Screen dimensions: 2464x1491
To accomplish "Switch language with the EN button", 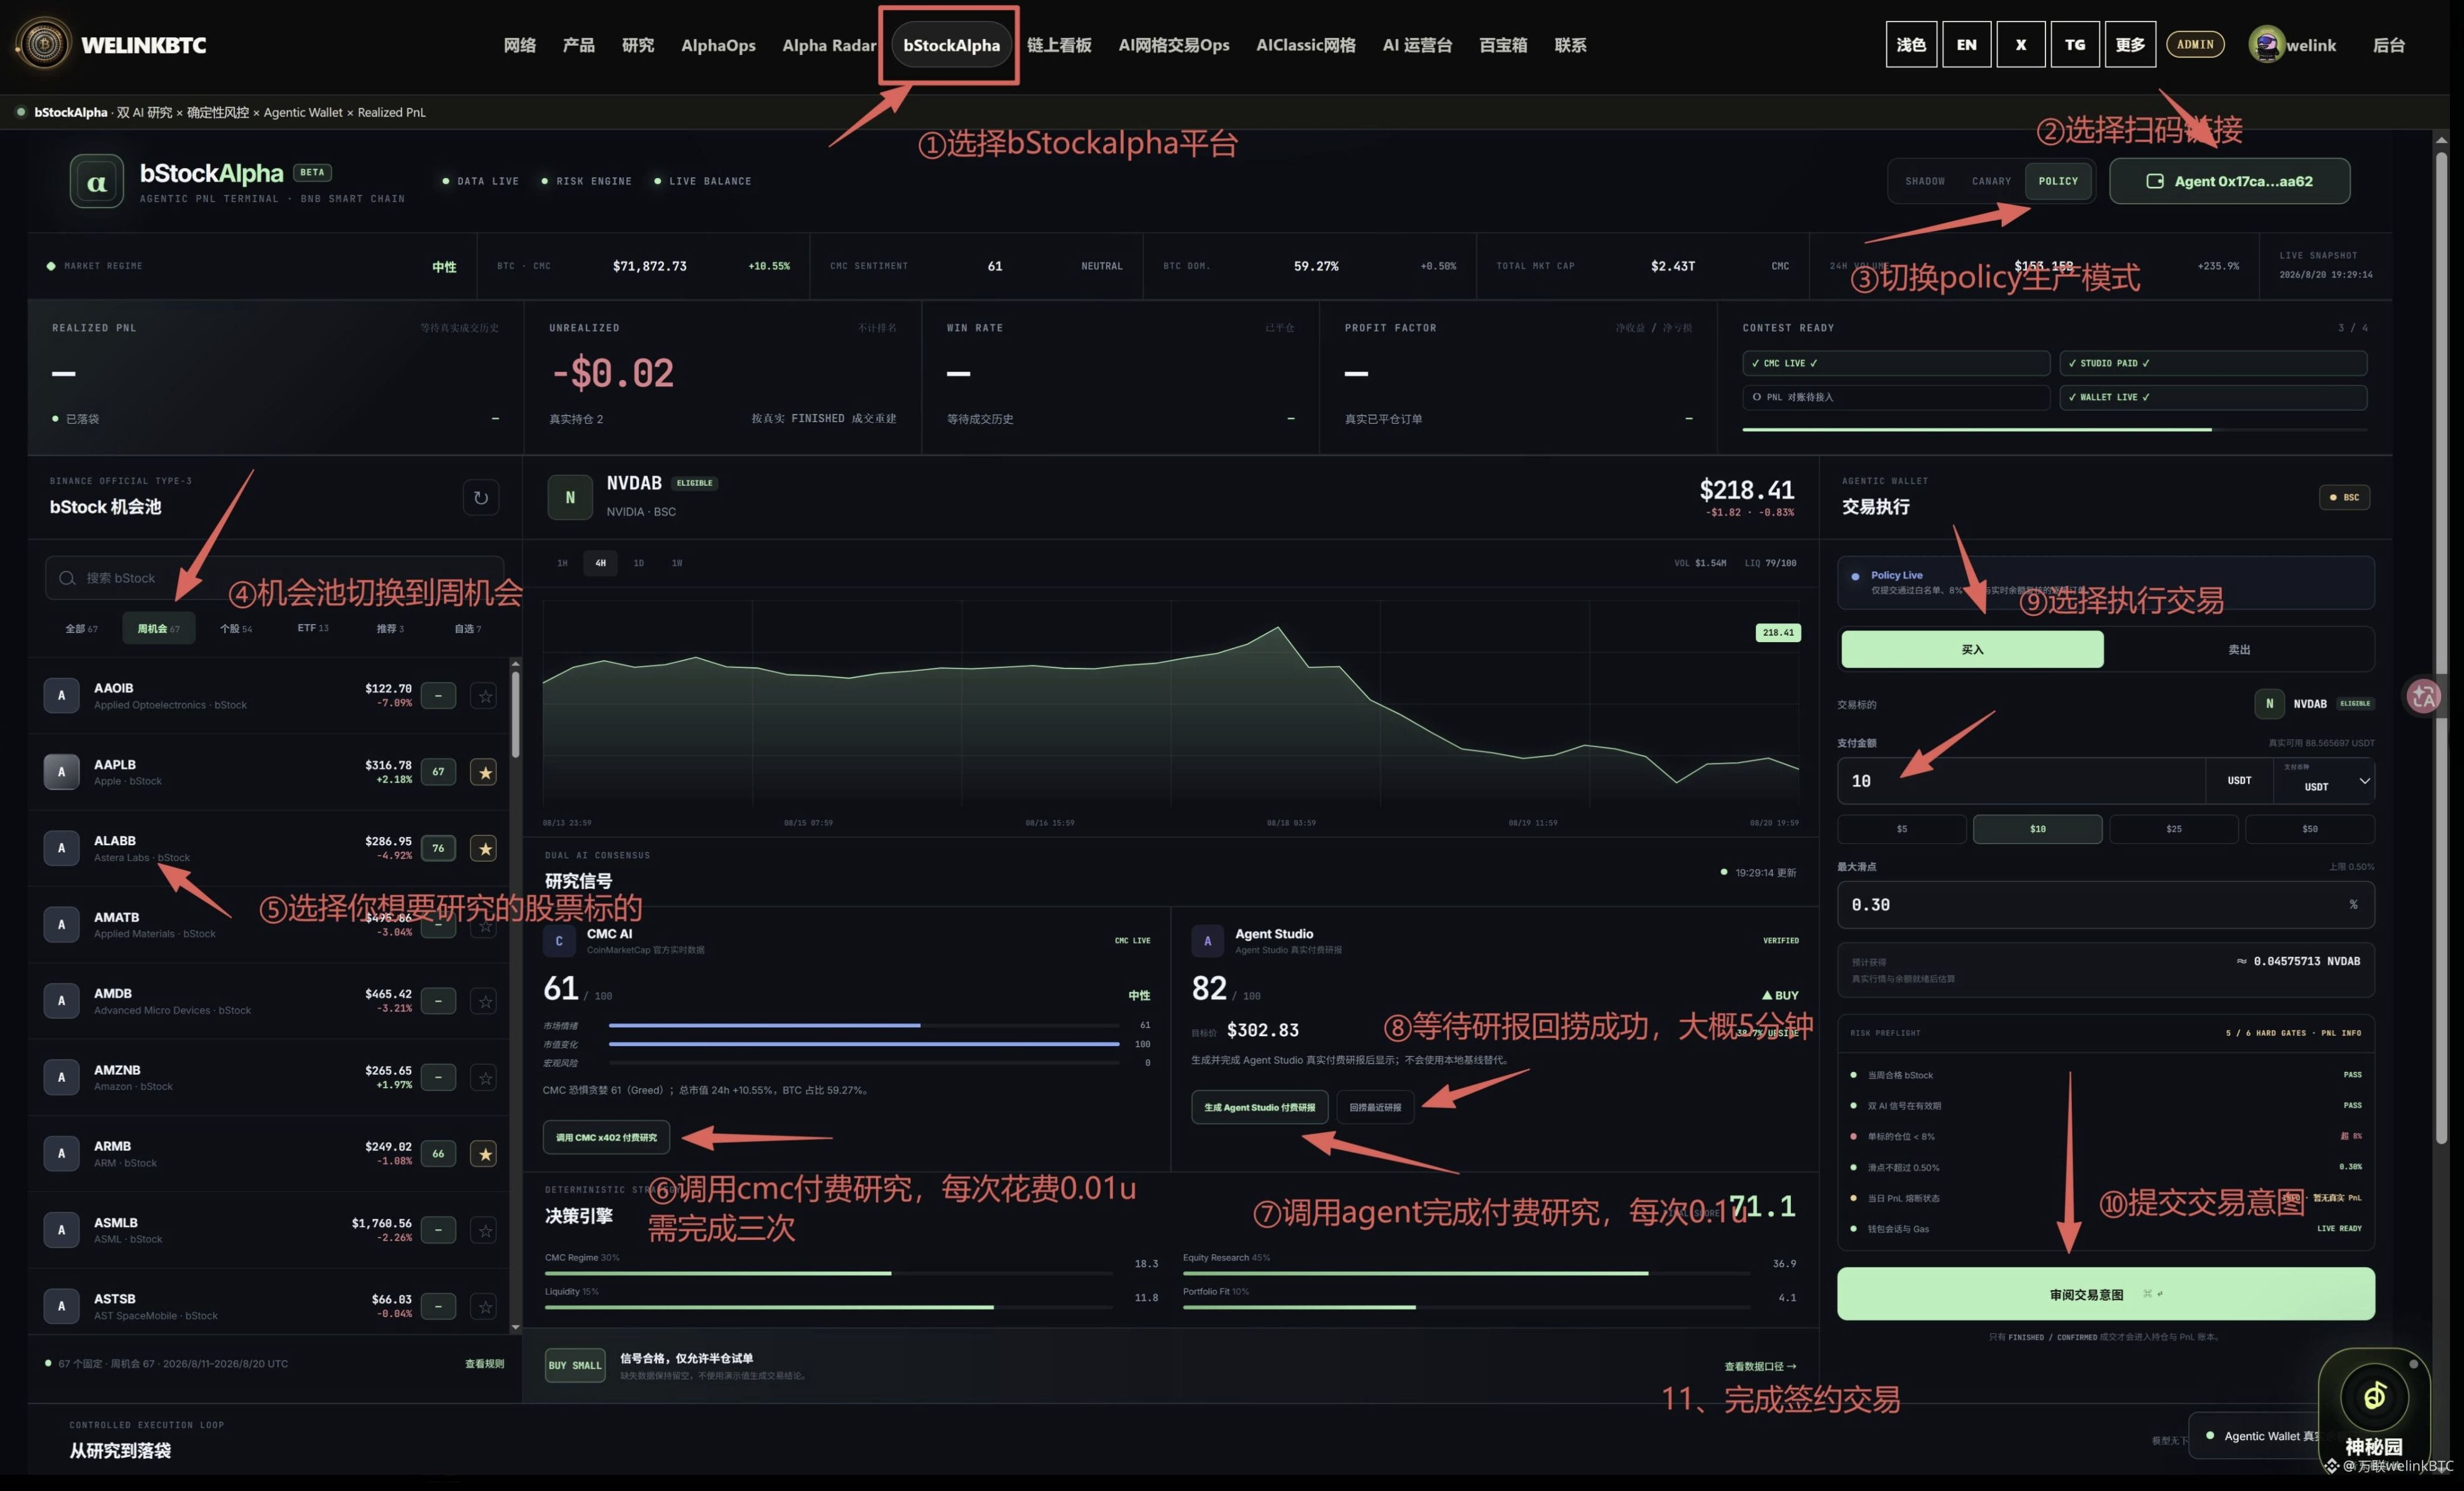I will coord(1966,44).
